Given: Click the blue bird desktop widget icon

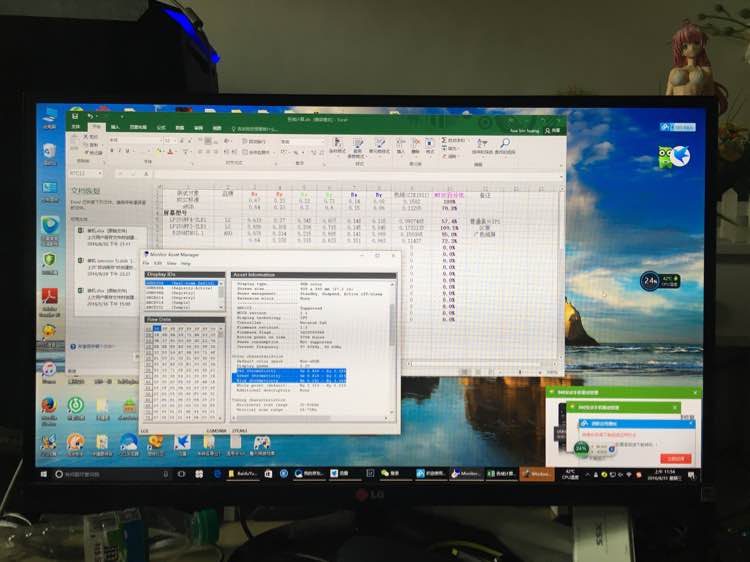Looking at the screenshot, I should tap(680, 155).
